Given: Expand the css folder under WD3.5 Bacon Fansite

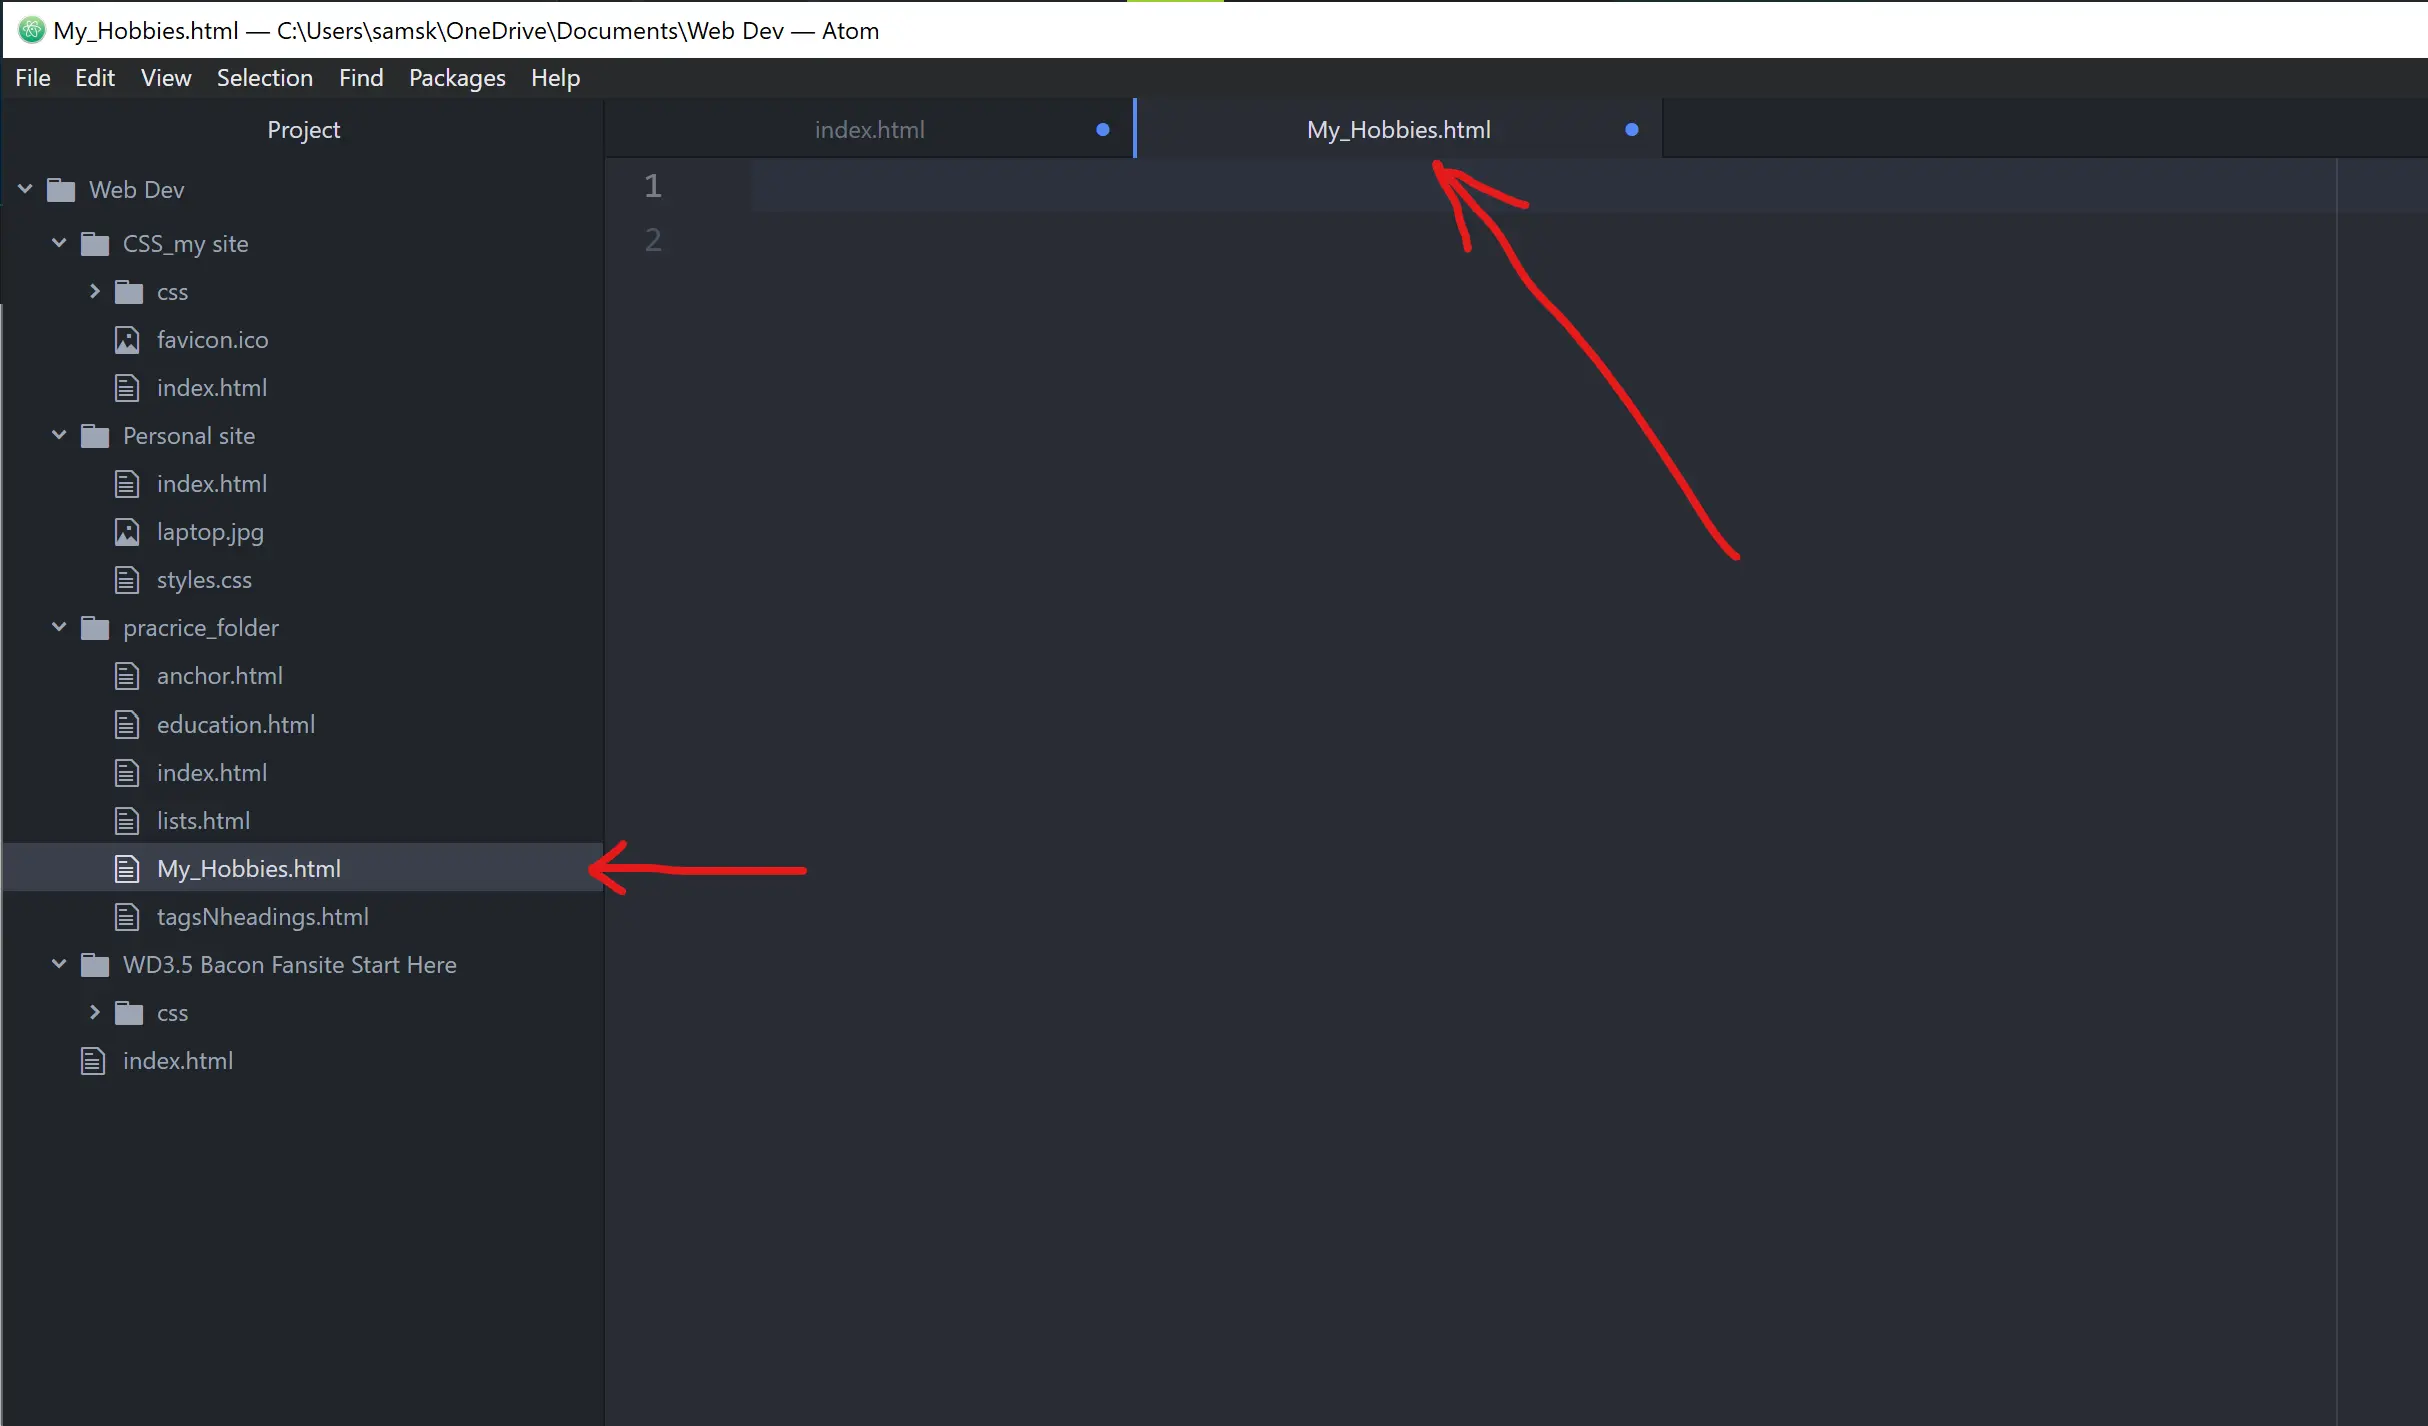Looking at the screenshot, I should [x=95, y=1012].
